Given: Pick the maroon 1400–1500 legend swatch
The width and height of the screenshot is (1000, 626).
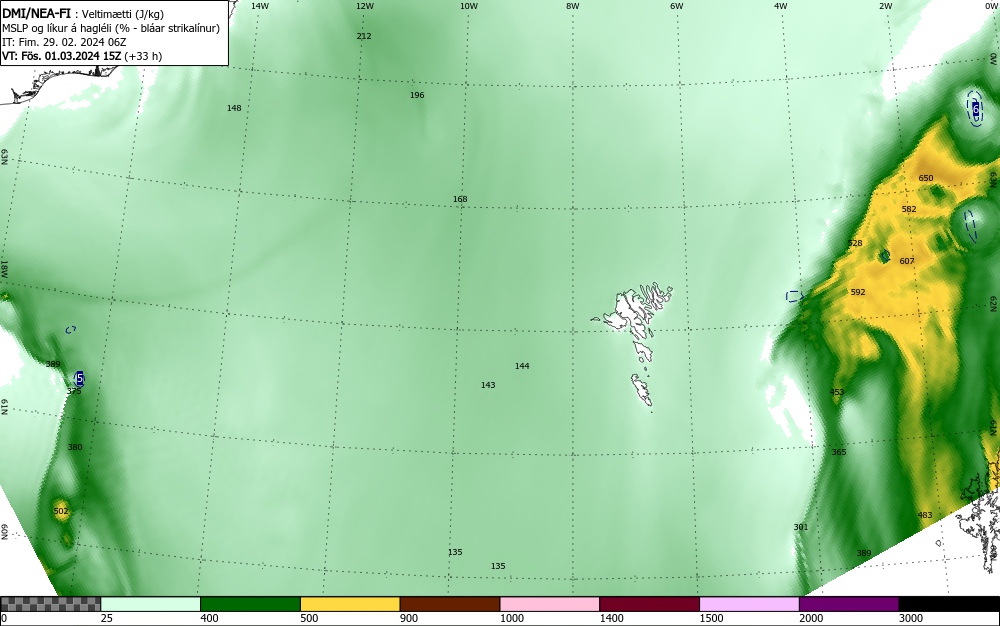Looking at the screenshot, I should 649,604.
